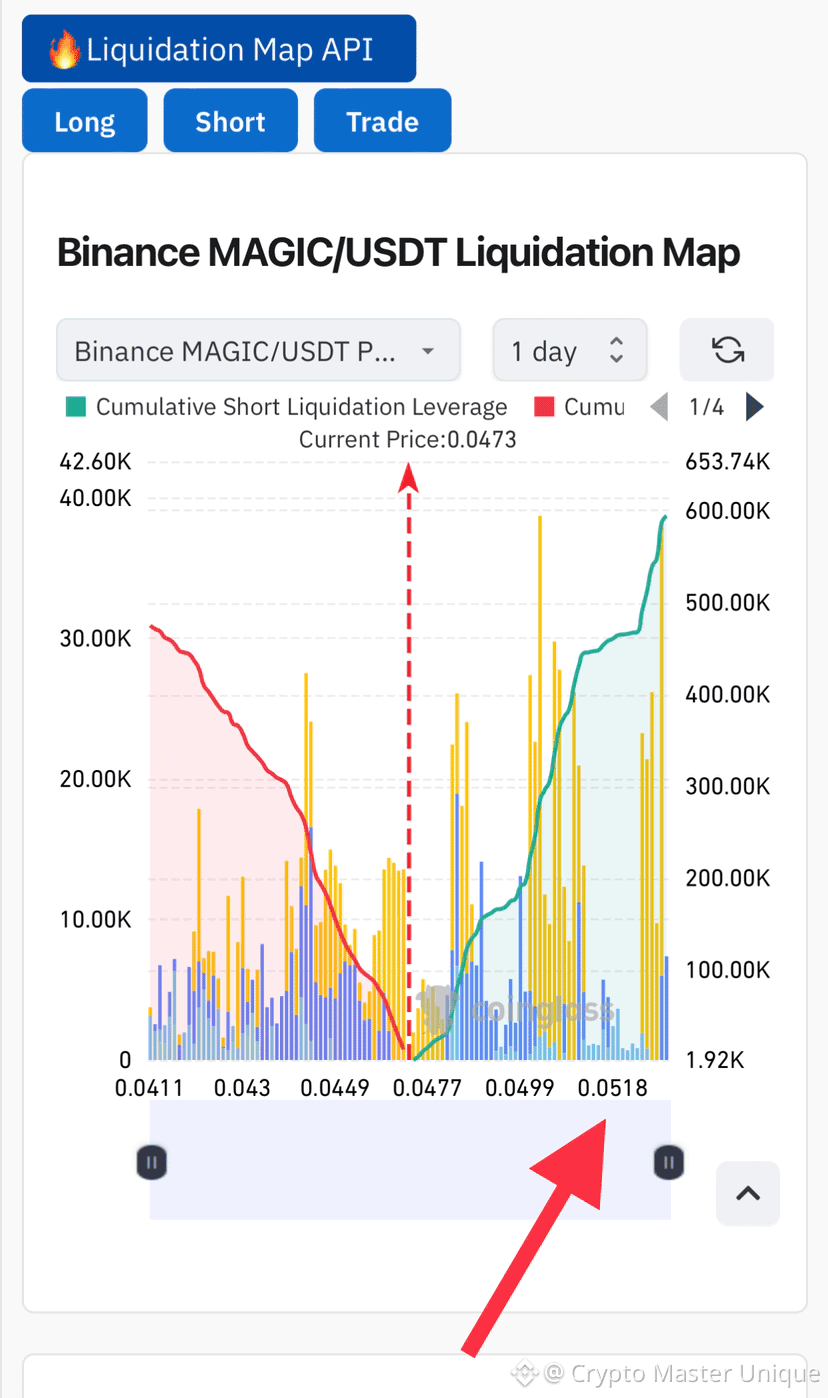Toggle the red Cumu legend entry

point(579,407)
